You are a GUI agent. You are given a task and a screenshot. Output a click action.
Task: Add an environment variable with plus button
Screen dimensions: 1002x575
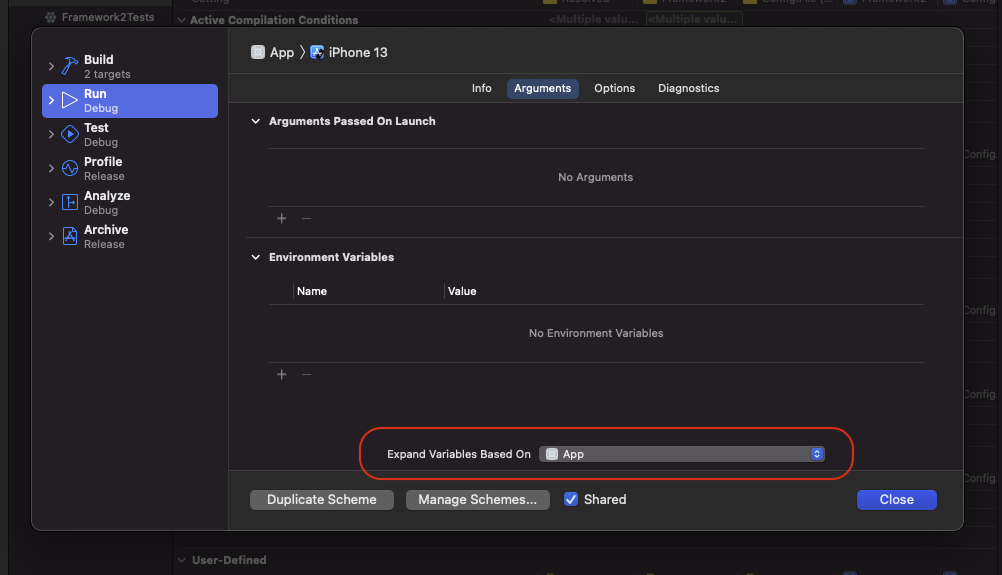281,374
